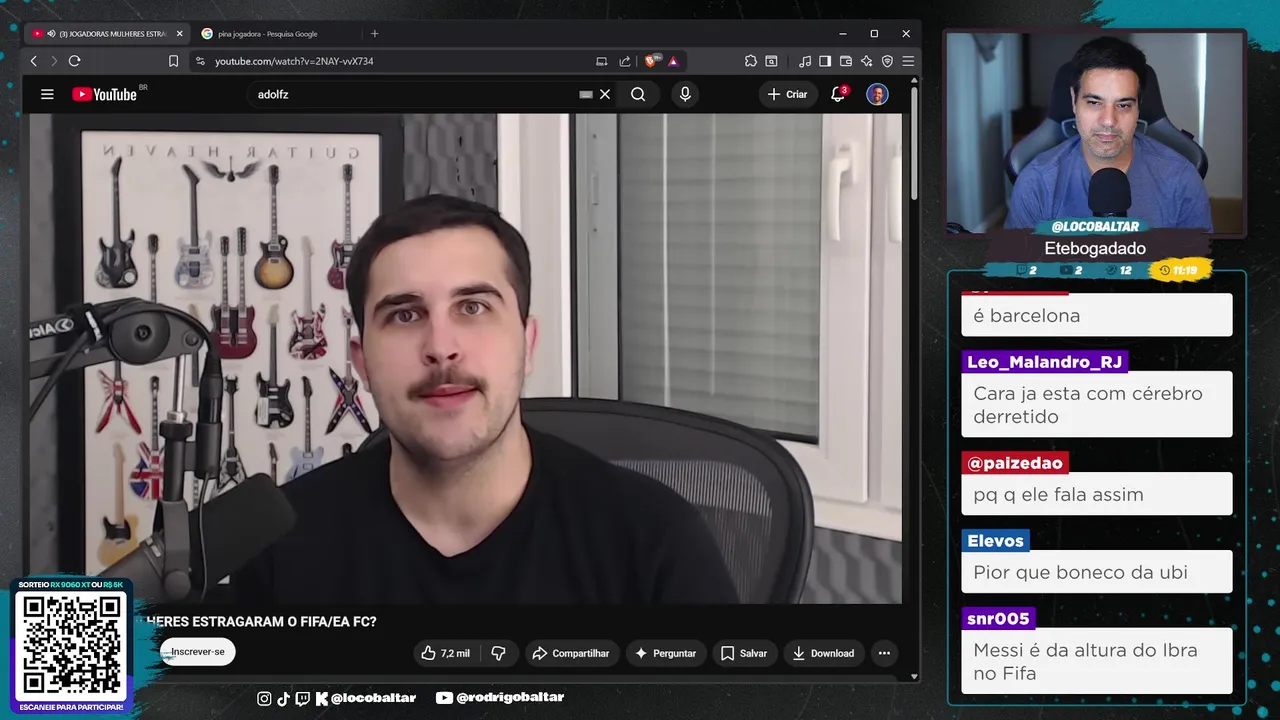Screen dimensions: 1280x720
Task: Click the Download button
Action: (x=823, y=653)
